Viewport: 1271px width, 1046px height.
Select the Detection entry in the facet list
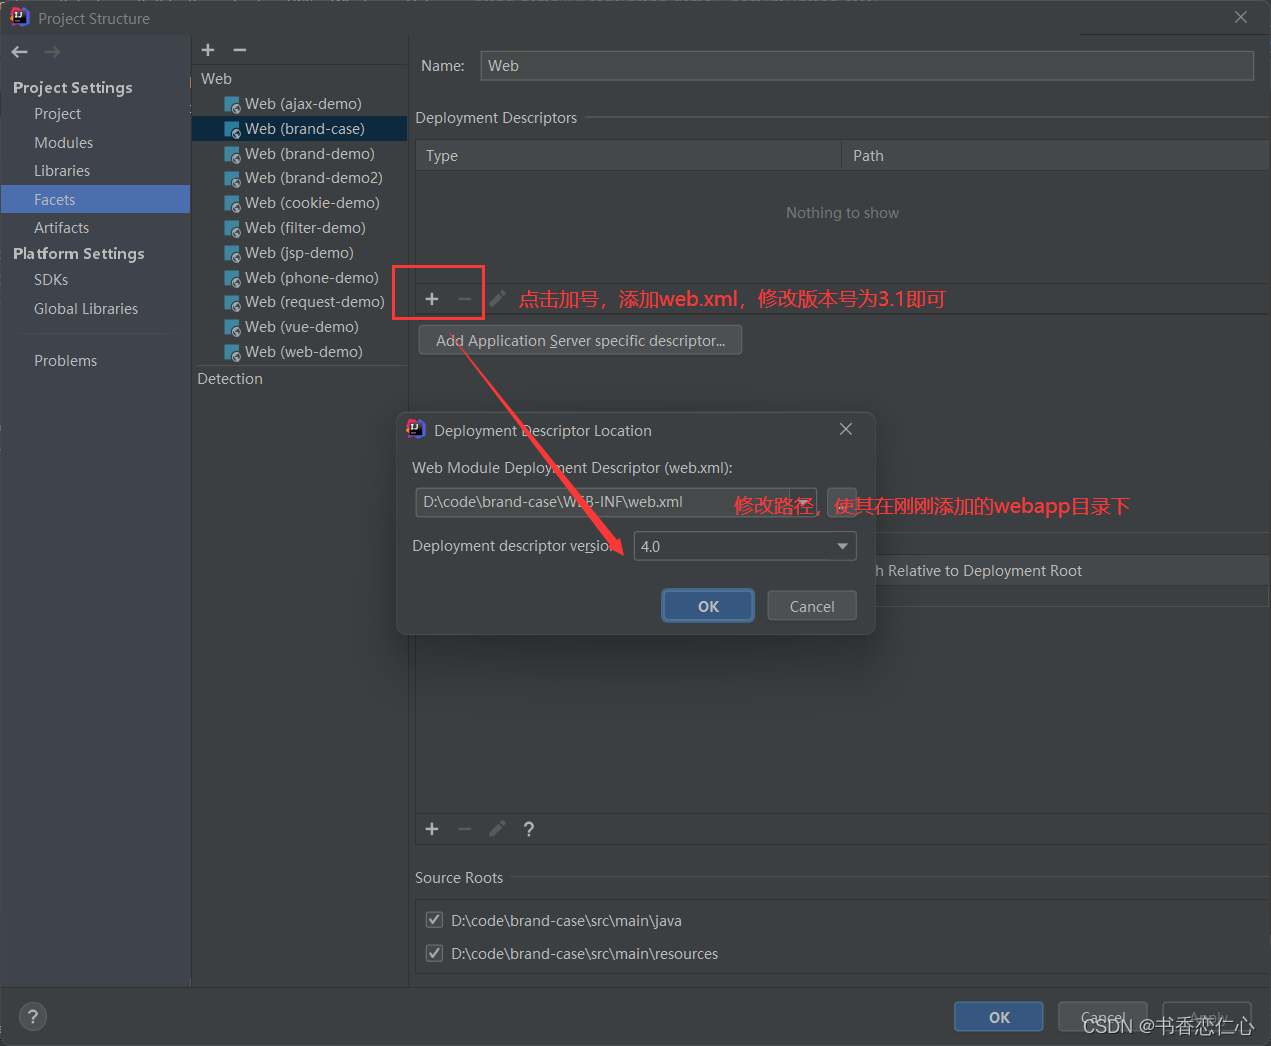point(230,379)
